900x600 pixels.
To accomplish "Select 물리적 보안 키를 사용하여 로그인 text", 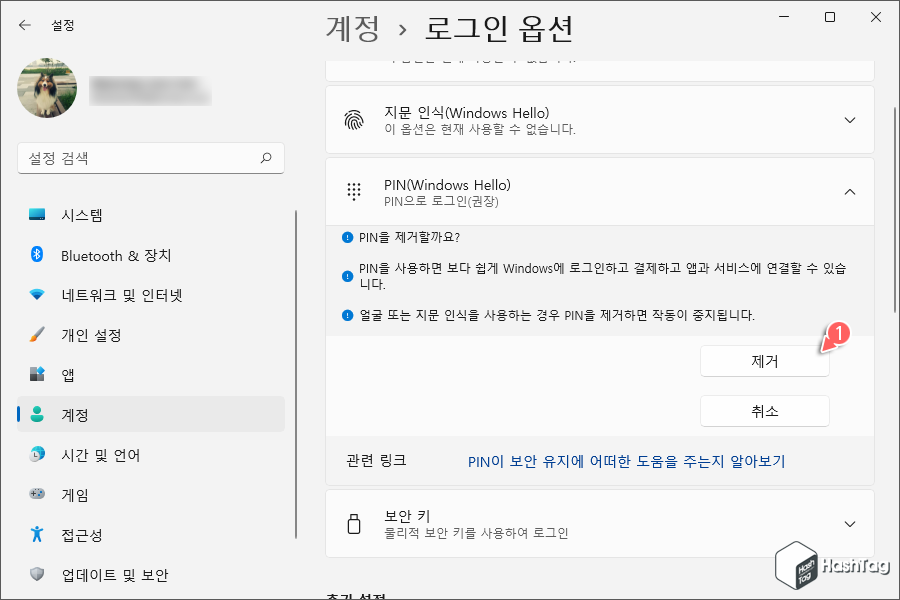I will [x=476, y=533].
